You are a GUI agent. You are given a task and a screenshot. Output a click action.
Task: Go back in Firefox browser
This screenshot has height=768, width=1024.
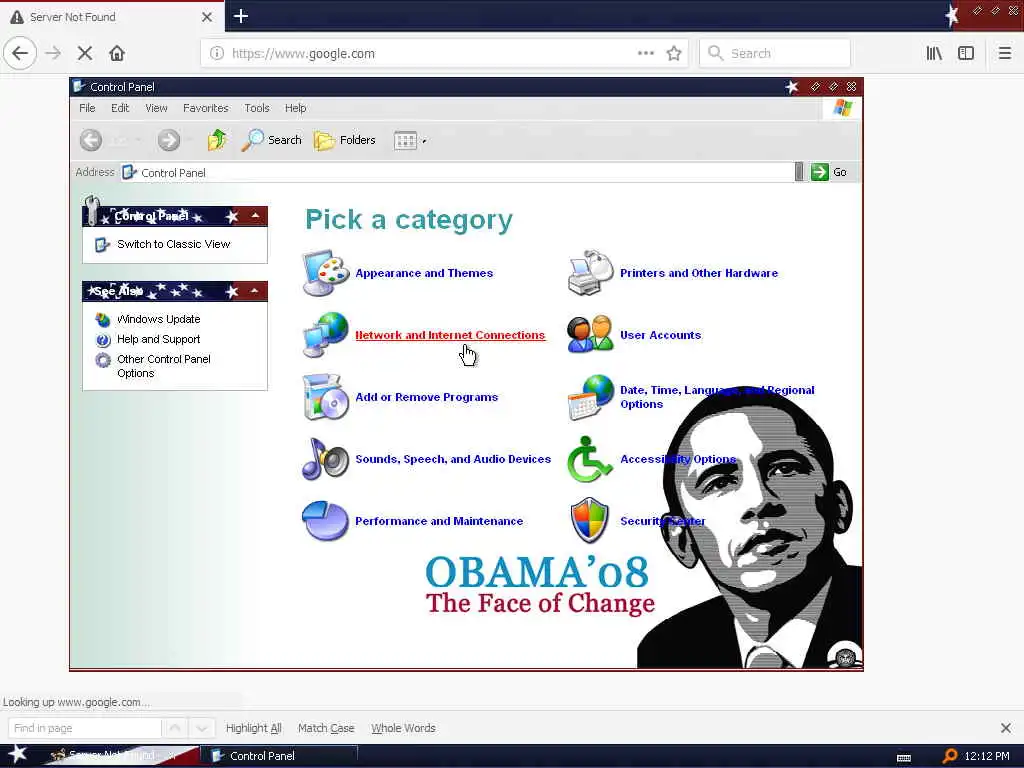click(20, 53)
